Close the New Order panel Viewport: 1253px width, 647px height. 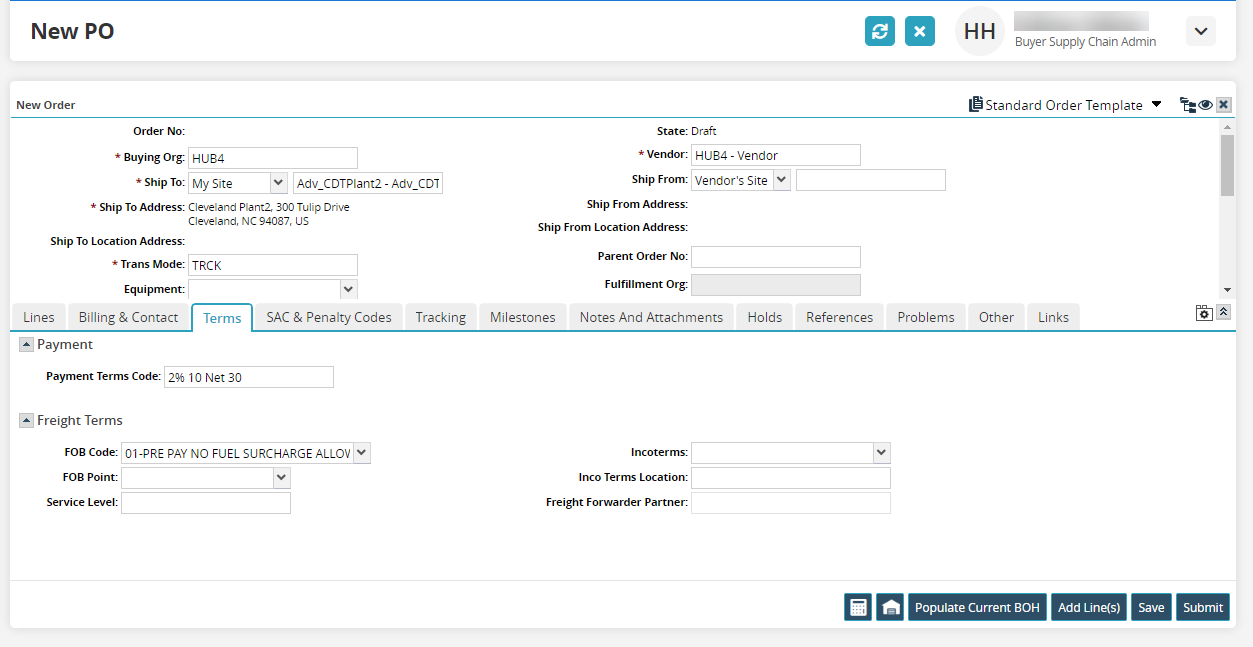pos(1223,105)
